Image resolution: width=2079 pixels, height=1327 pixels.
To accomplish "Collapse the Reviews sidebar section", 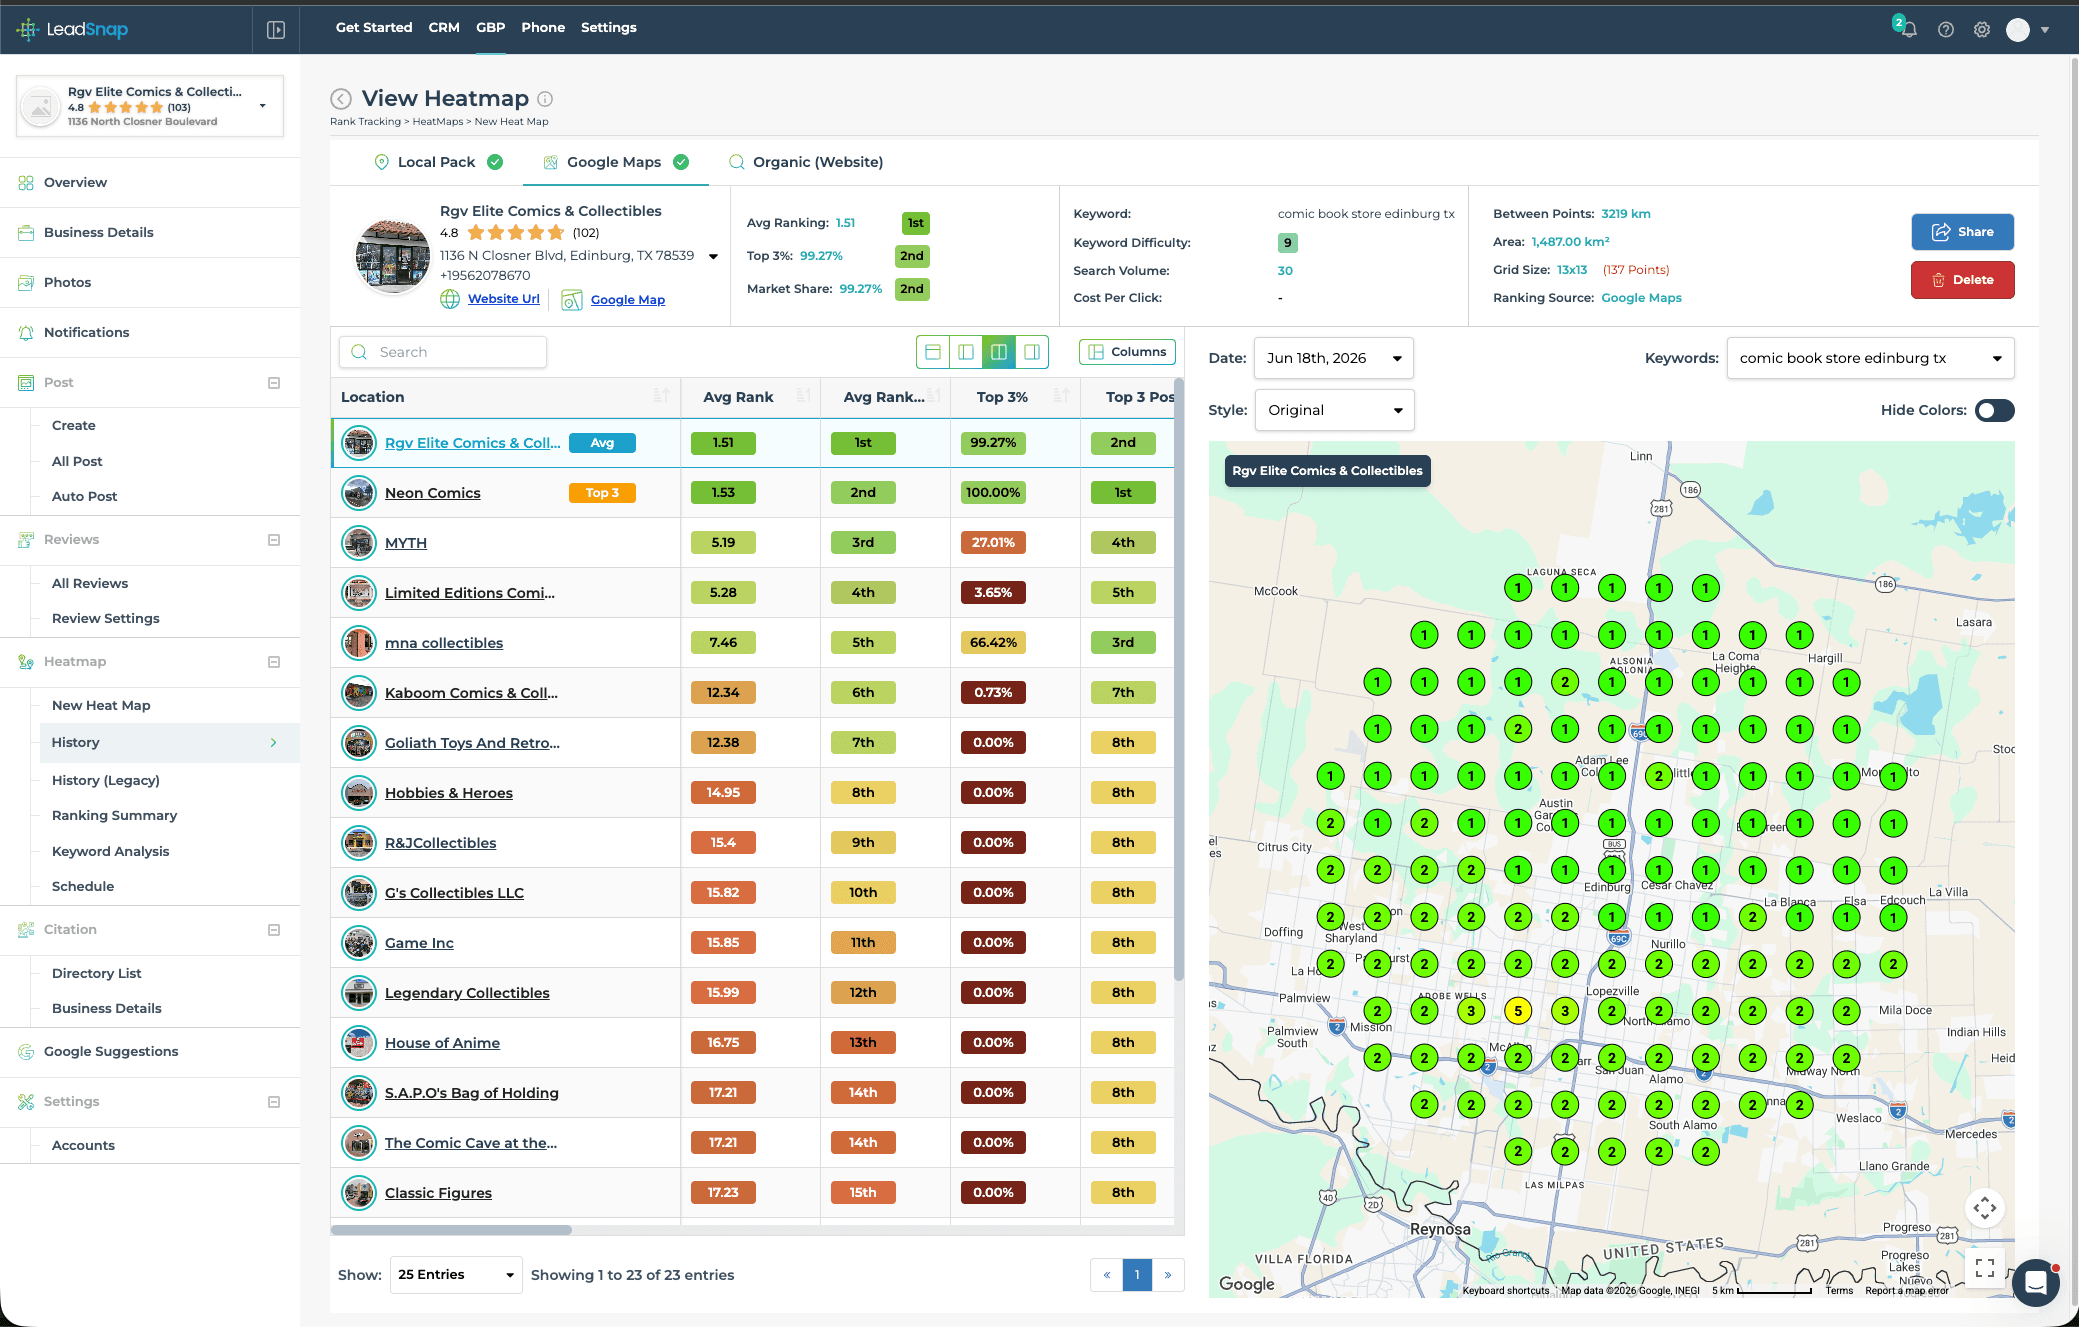I will pyautogui.click(x=274, y=540).
